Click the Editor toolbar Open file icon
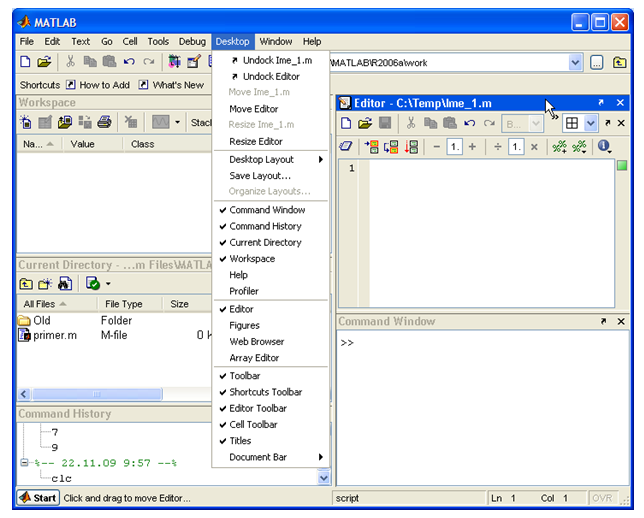 pyautogui.click(x=365, y=123)
